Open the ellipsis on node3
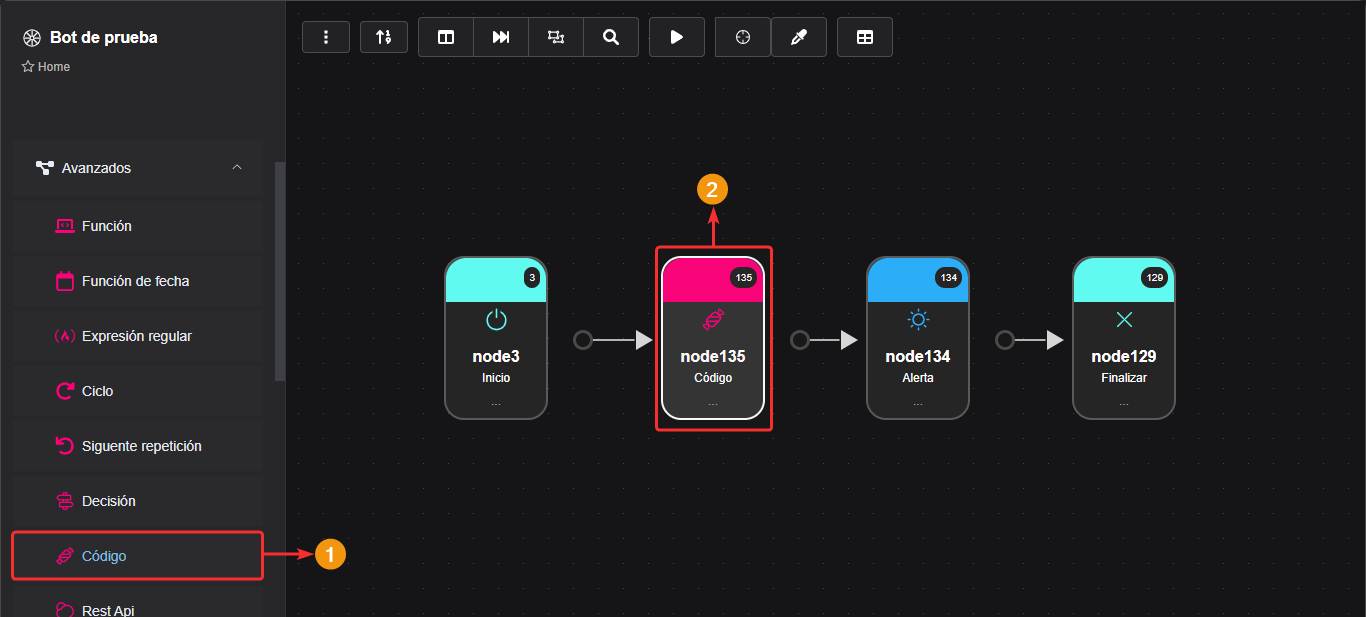This screenshot has height=617, width=1366. [496, 403]
